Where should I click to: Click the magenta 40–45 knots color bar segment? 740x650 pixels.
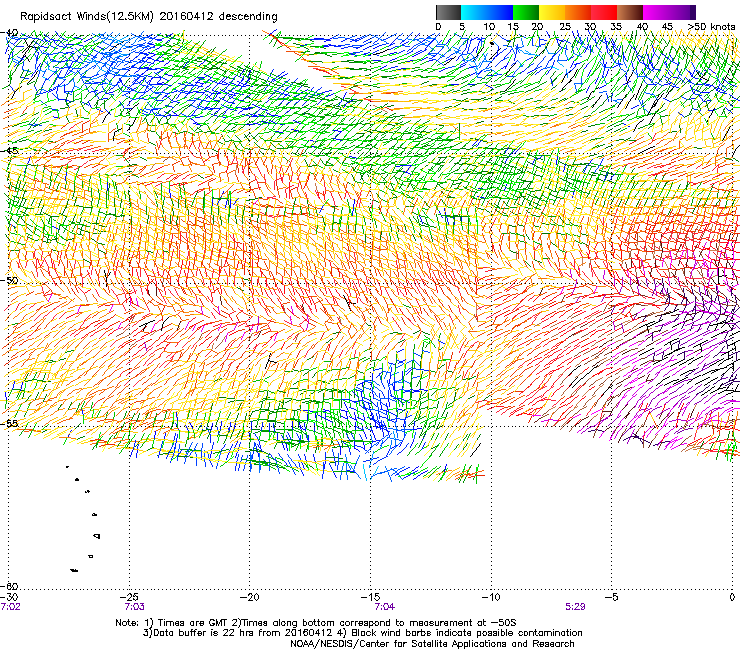point(656,12)
